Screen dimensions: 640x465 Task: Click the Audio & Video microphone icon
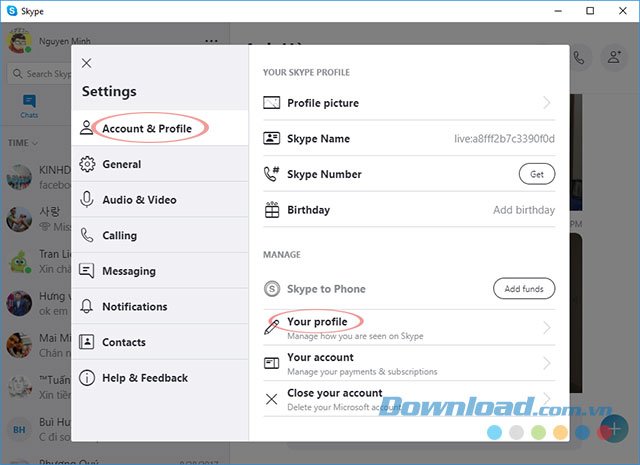[x=87, y=200]
